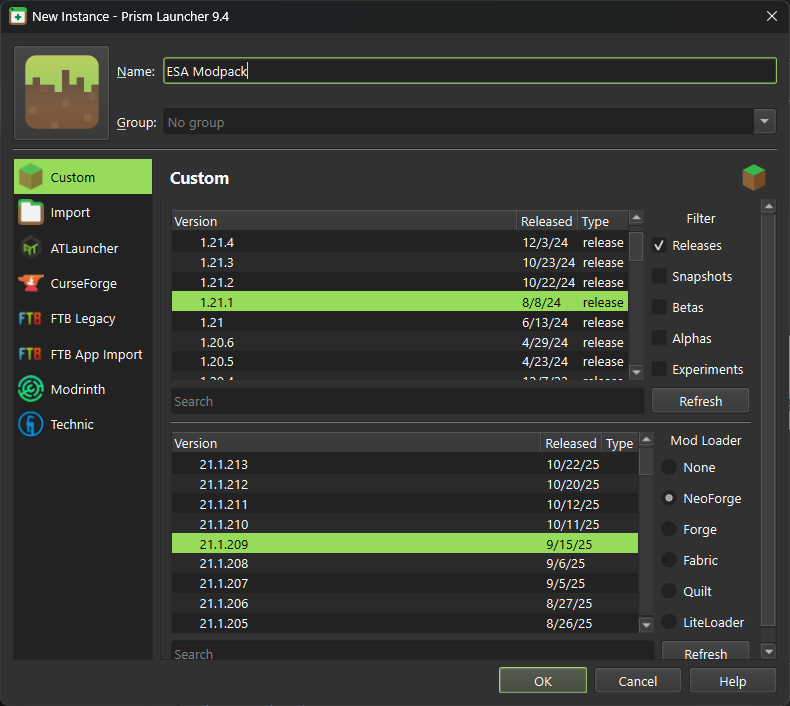The image size is (790, 706).
Task: Click Refresh next to Minecraft version search
Action: (700, 401)
